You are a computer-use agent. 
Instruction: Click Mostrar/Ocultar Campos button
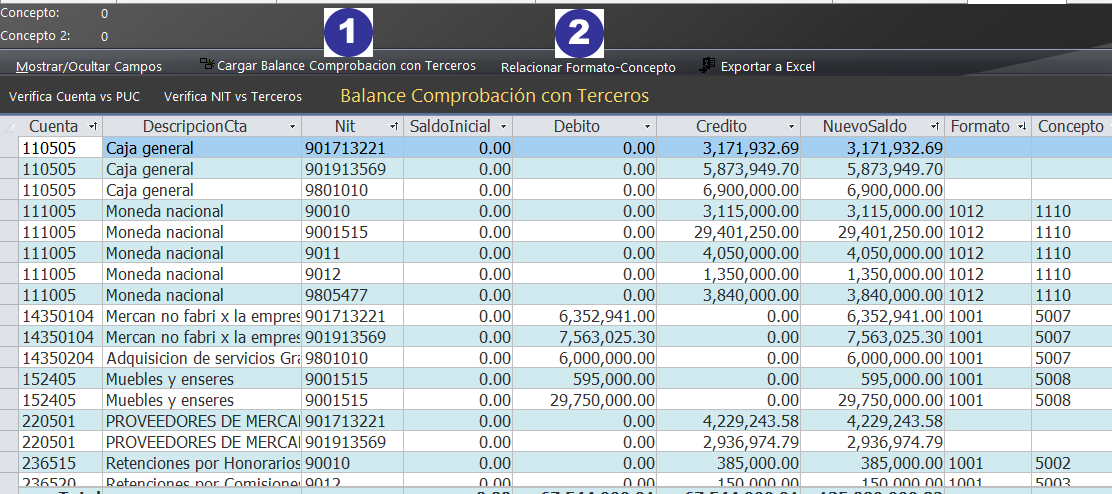(x=89, y=67)
